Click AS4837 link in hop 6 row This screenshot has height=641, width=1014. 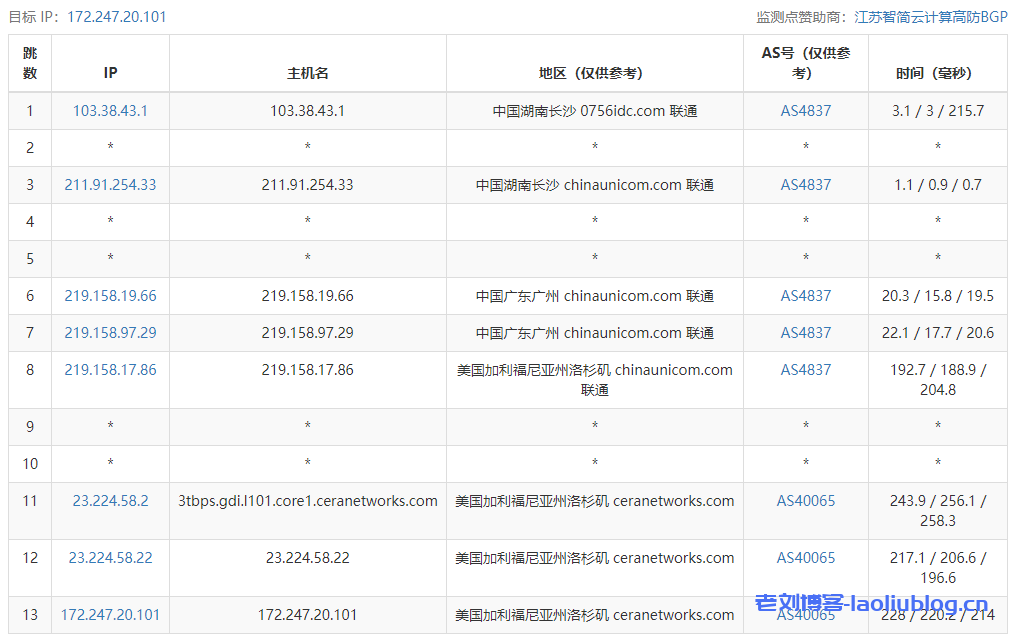[805, 296]
